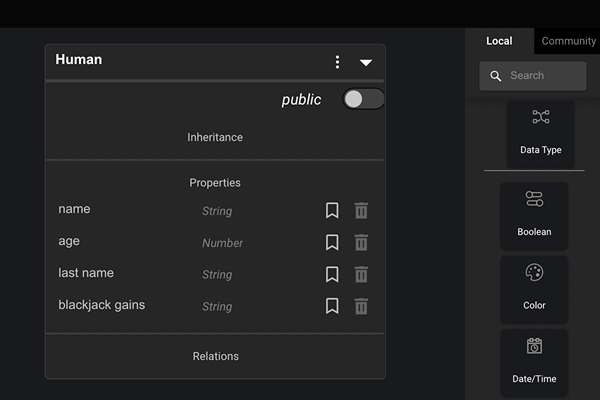Click bookmark icon for age property
This screenshot has width=600, height=400.
(332, 242)
